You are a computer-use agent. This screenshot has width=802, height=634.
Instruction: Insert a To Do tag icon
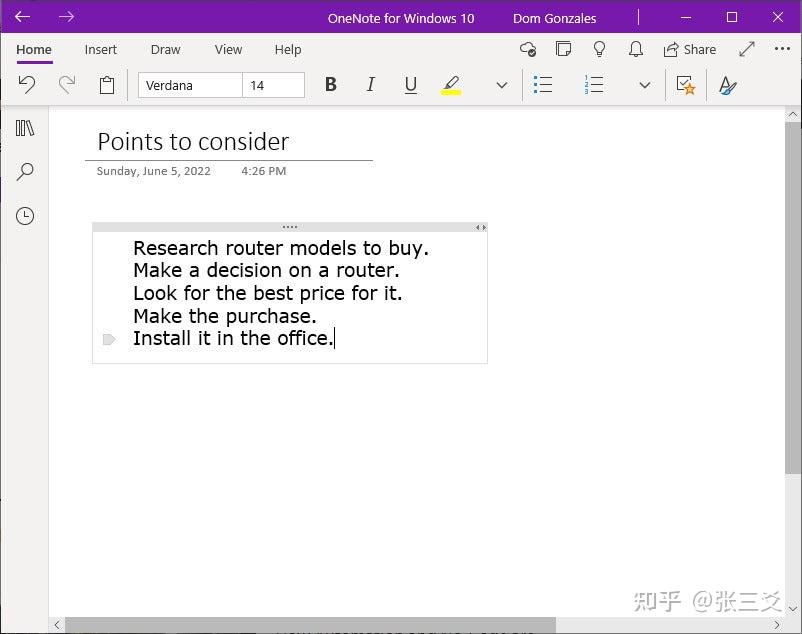[x=686, y=85]
